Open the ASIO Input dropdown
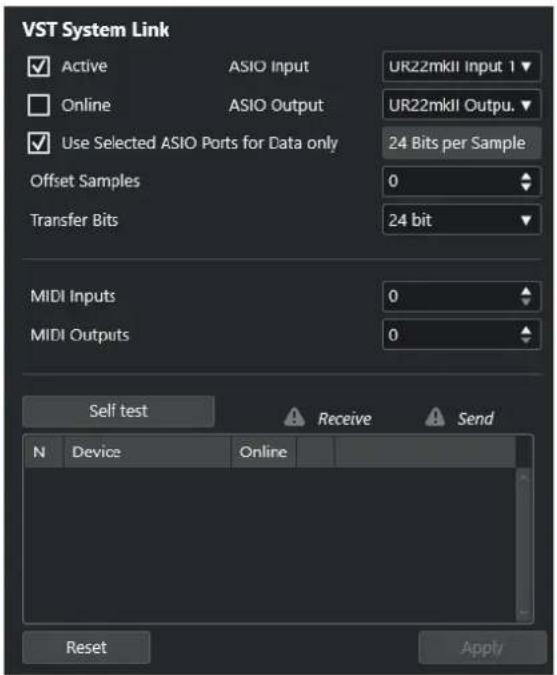 (x=461, y=67)
